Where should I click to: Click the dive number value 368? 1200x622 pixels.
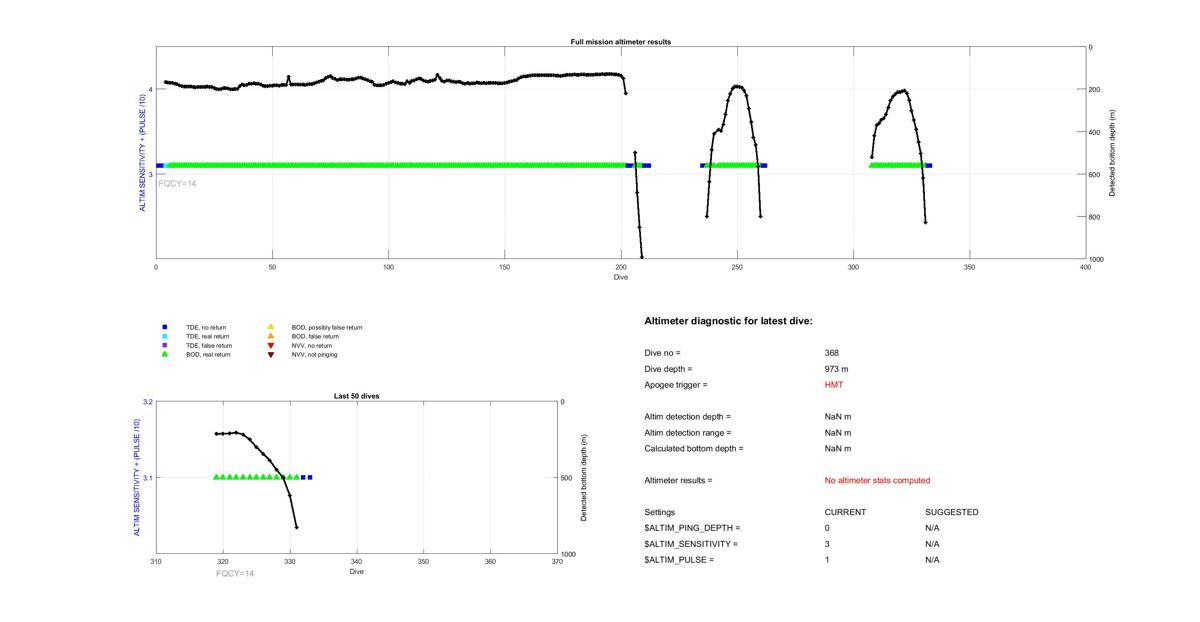coord(832,353)
